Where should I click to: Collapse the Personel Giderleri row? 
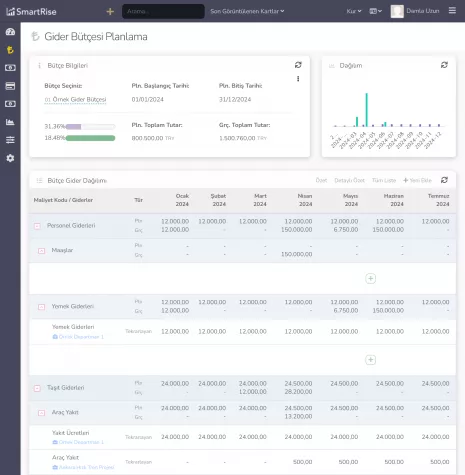(x=37, y=226)
